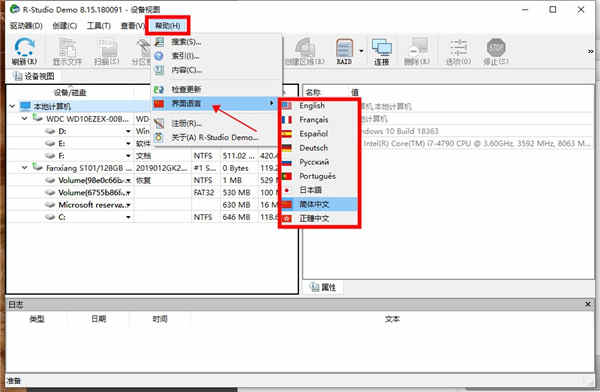This screenshot has width=600, height=392.
Task: Click the Connect to remote computer icon
Action: click(x=382, y=48)
